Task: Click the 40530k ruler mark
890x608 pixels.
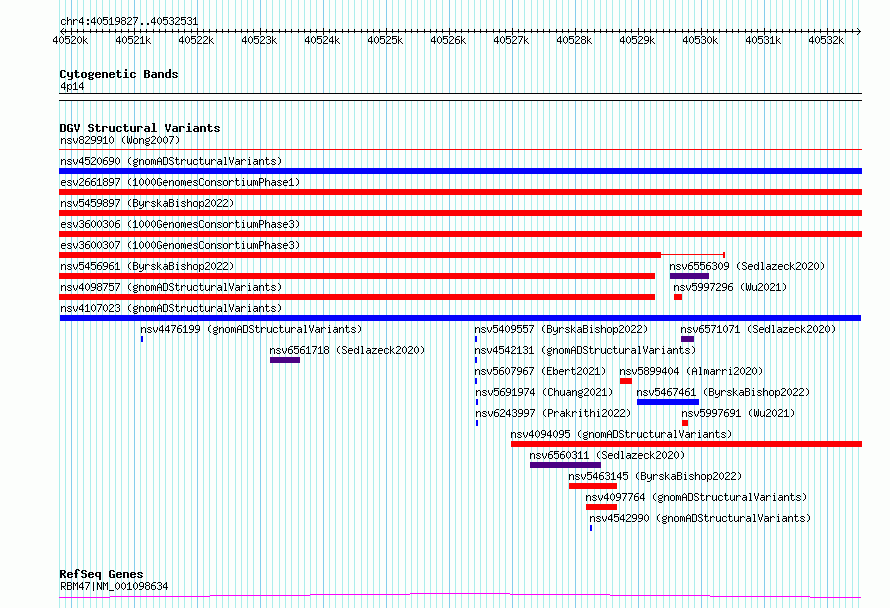Action: pos(700,40)
